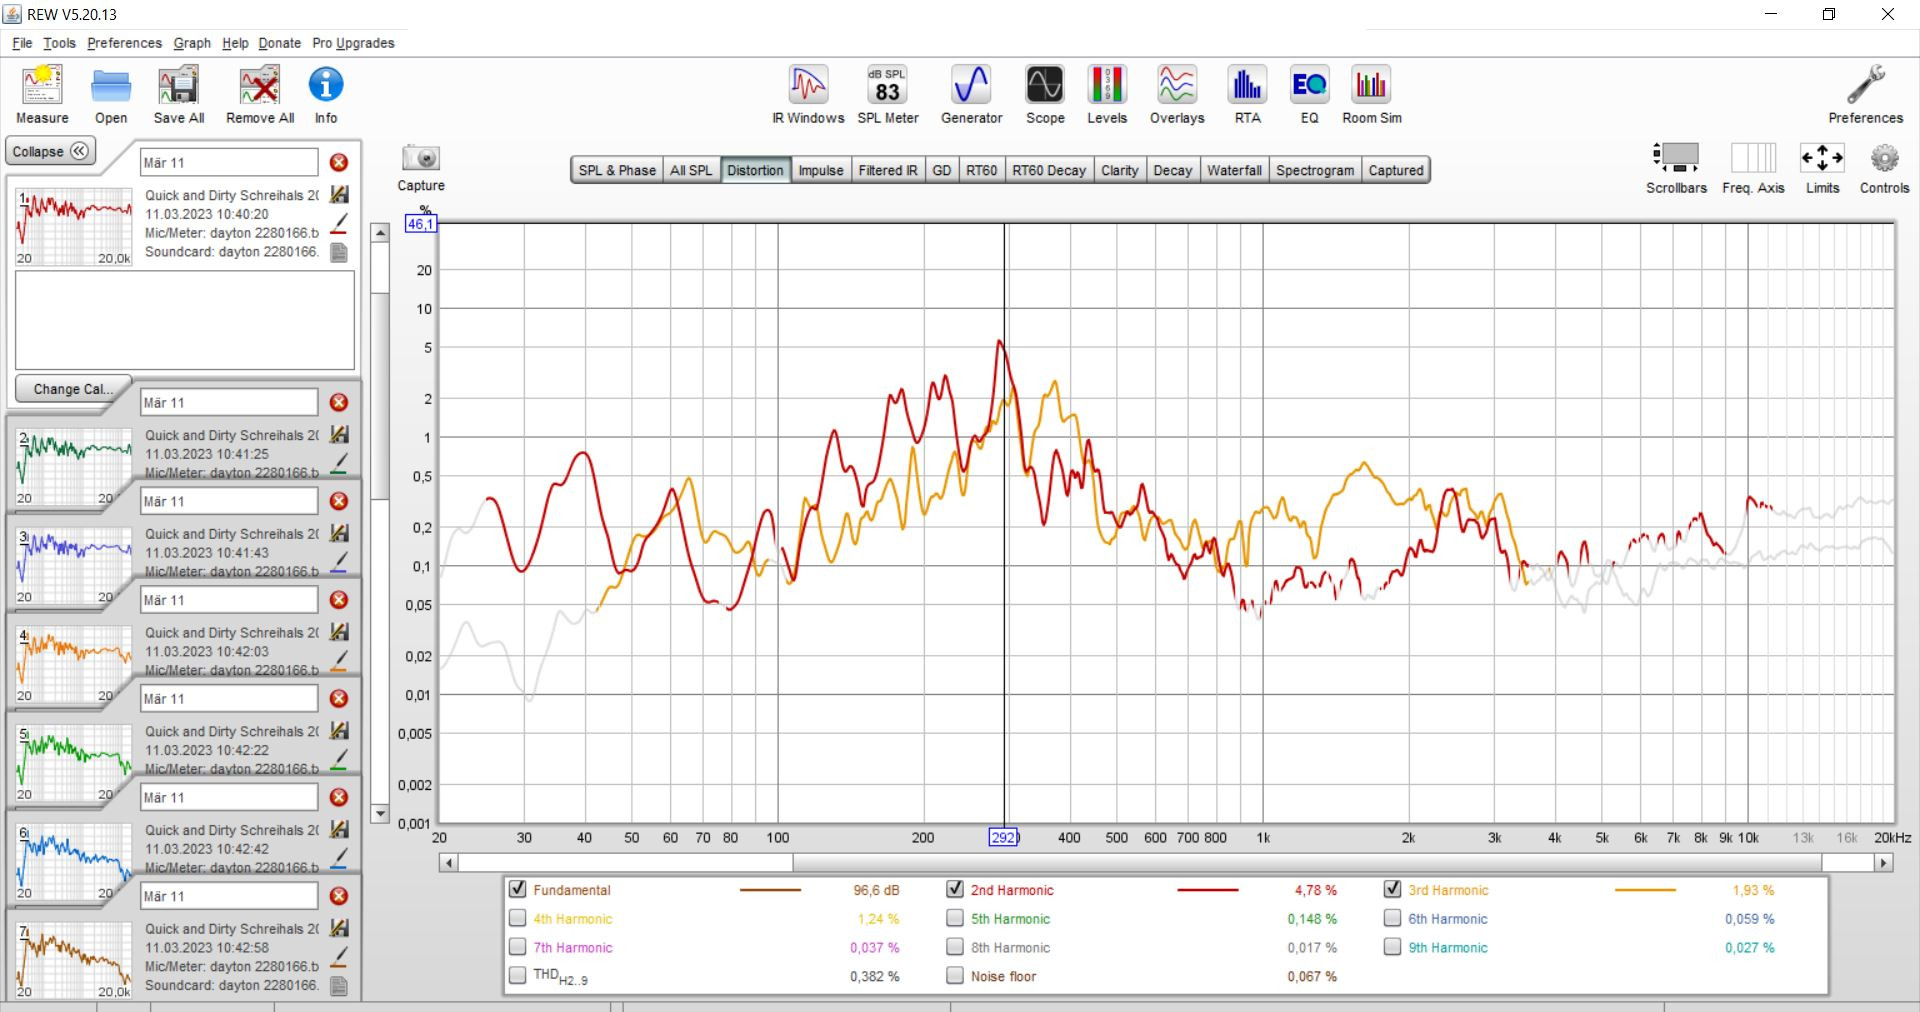Click the Capture camera icon

coord(421,159)
